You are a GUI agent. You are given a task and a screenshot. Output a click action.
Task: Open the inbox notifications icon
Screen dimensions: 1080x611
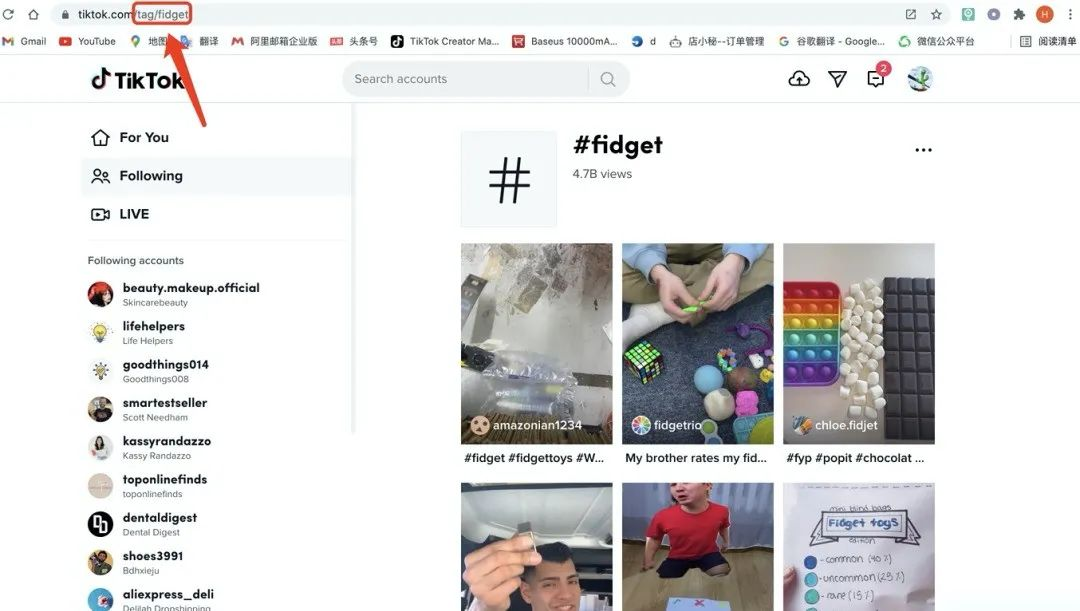click(875, 79)
